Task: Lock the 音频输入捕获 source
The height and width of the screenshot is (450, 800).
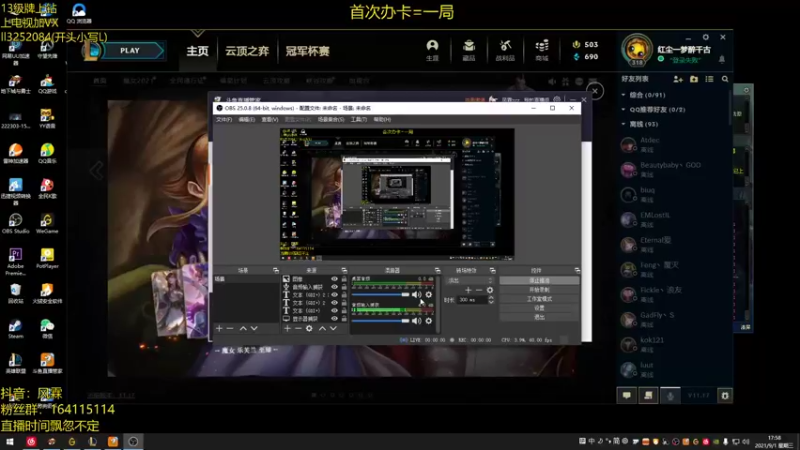Action: click(344, 287)
